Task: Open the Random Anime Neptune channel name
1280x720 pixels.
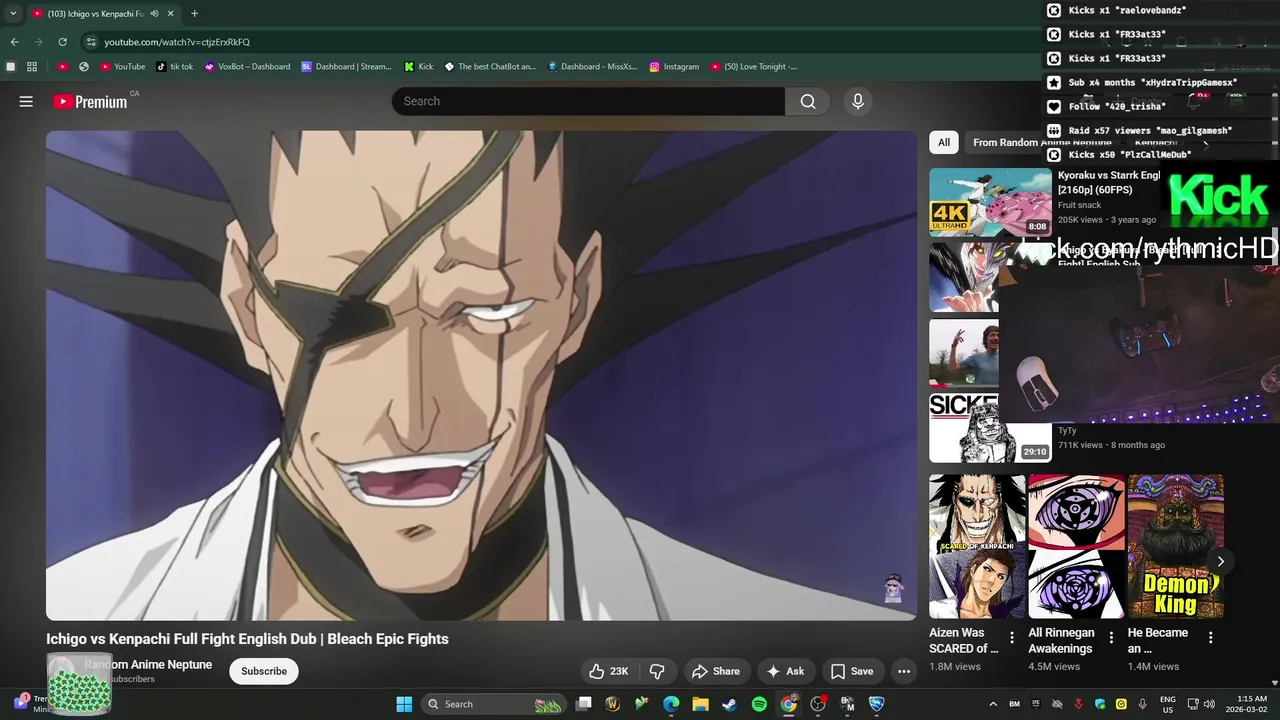Action: click(x=148, y=664)
